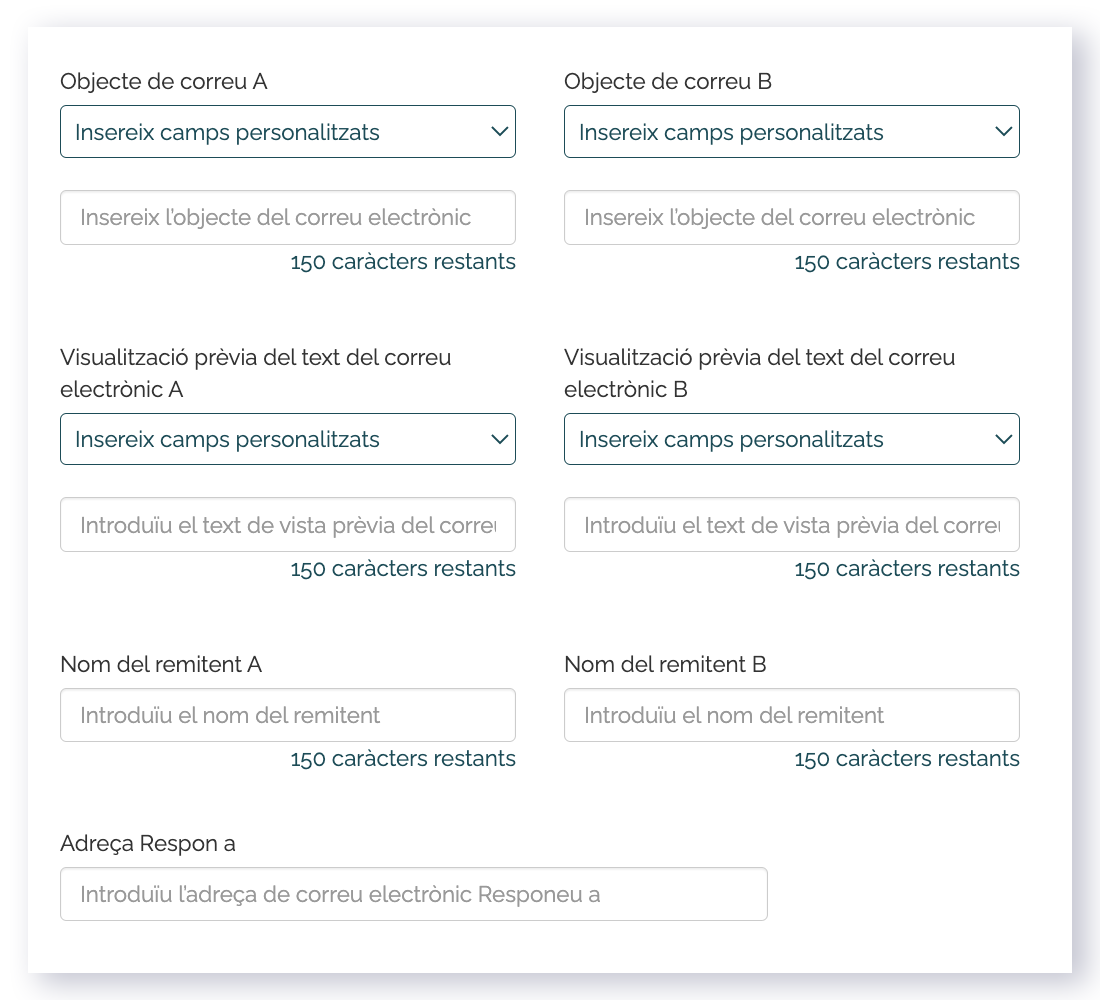Select the Nom del remitent B text field
The width and height of the screenshot is (1100, 1000).
point(791,715)
